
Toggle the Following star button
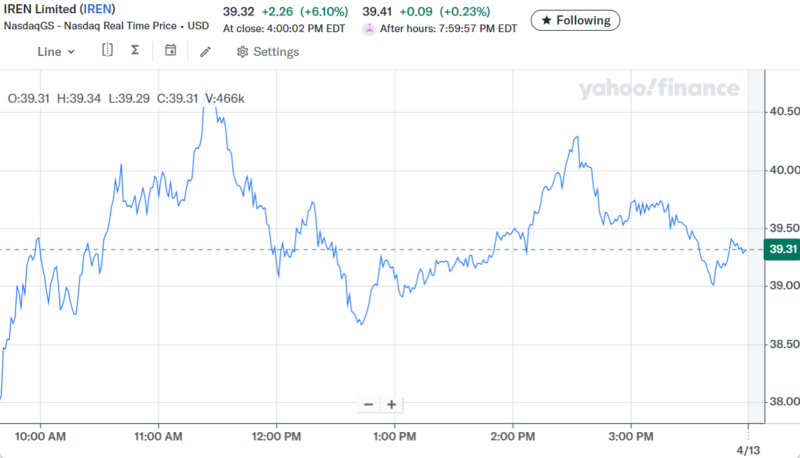[x=575, y=20]
